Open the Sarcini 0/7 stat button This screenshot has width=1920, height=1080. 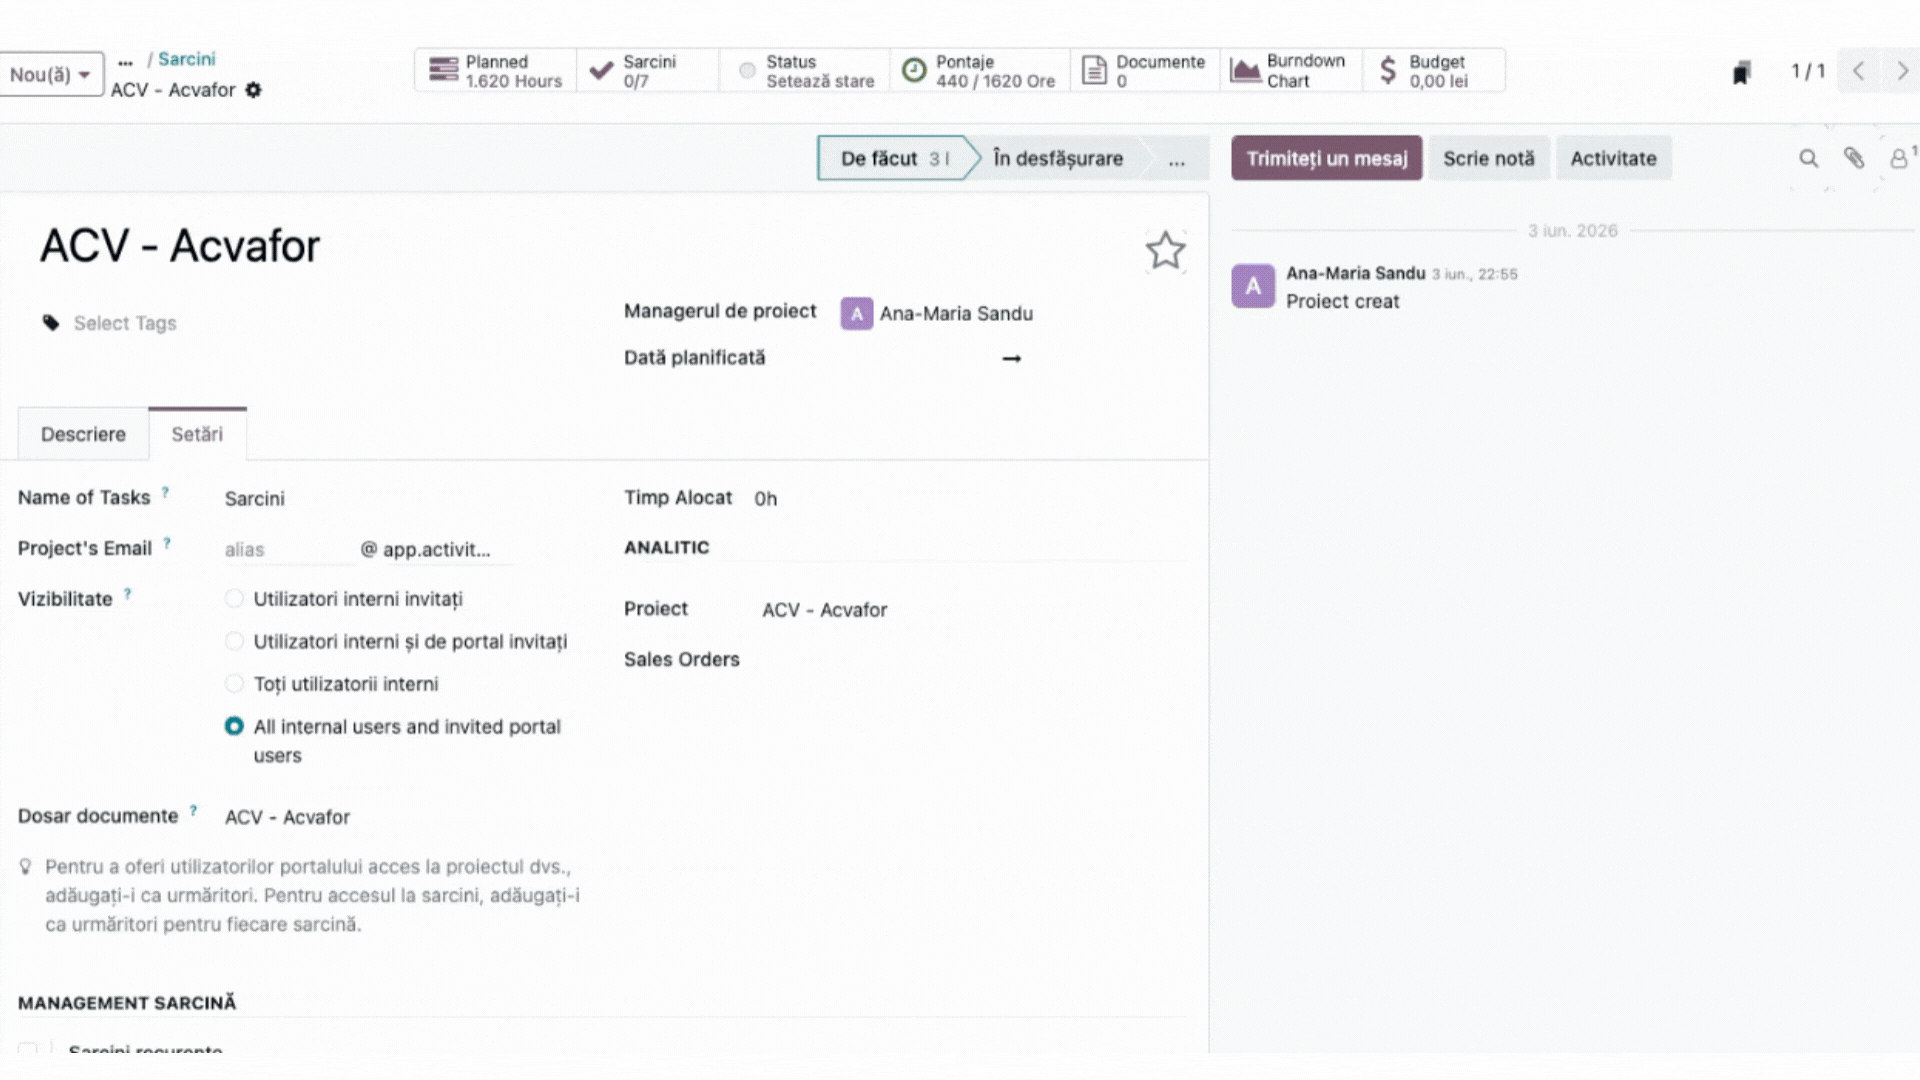(x=647, y=71)
